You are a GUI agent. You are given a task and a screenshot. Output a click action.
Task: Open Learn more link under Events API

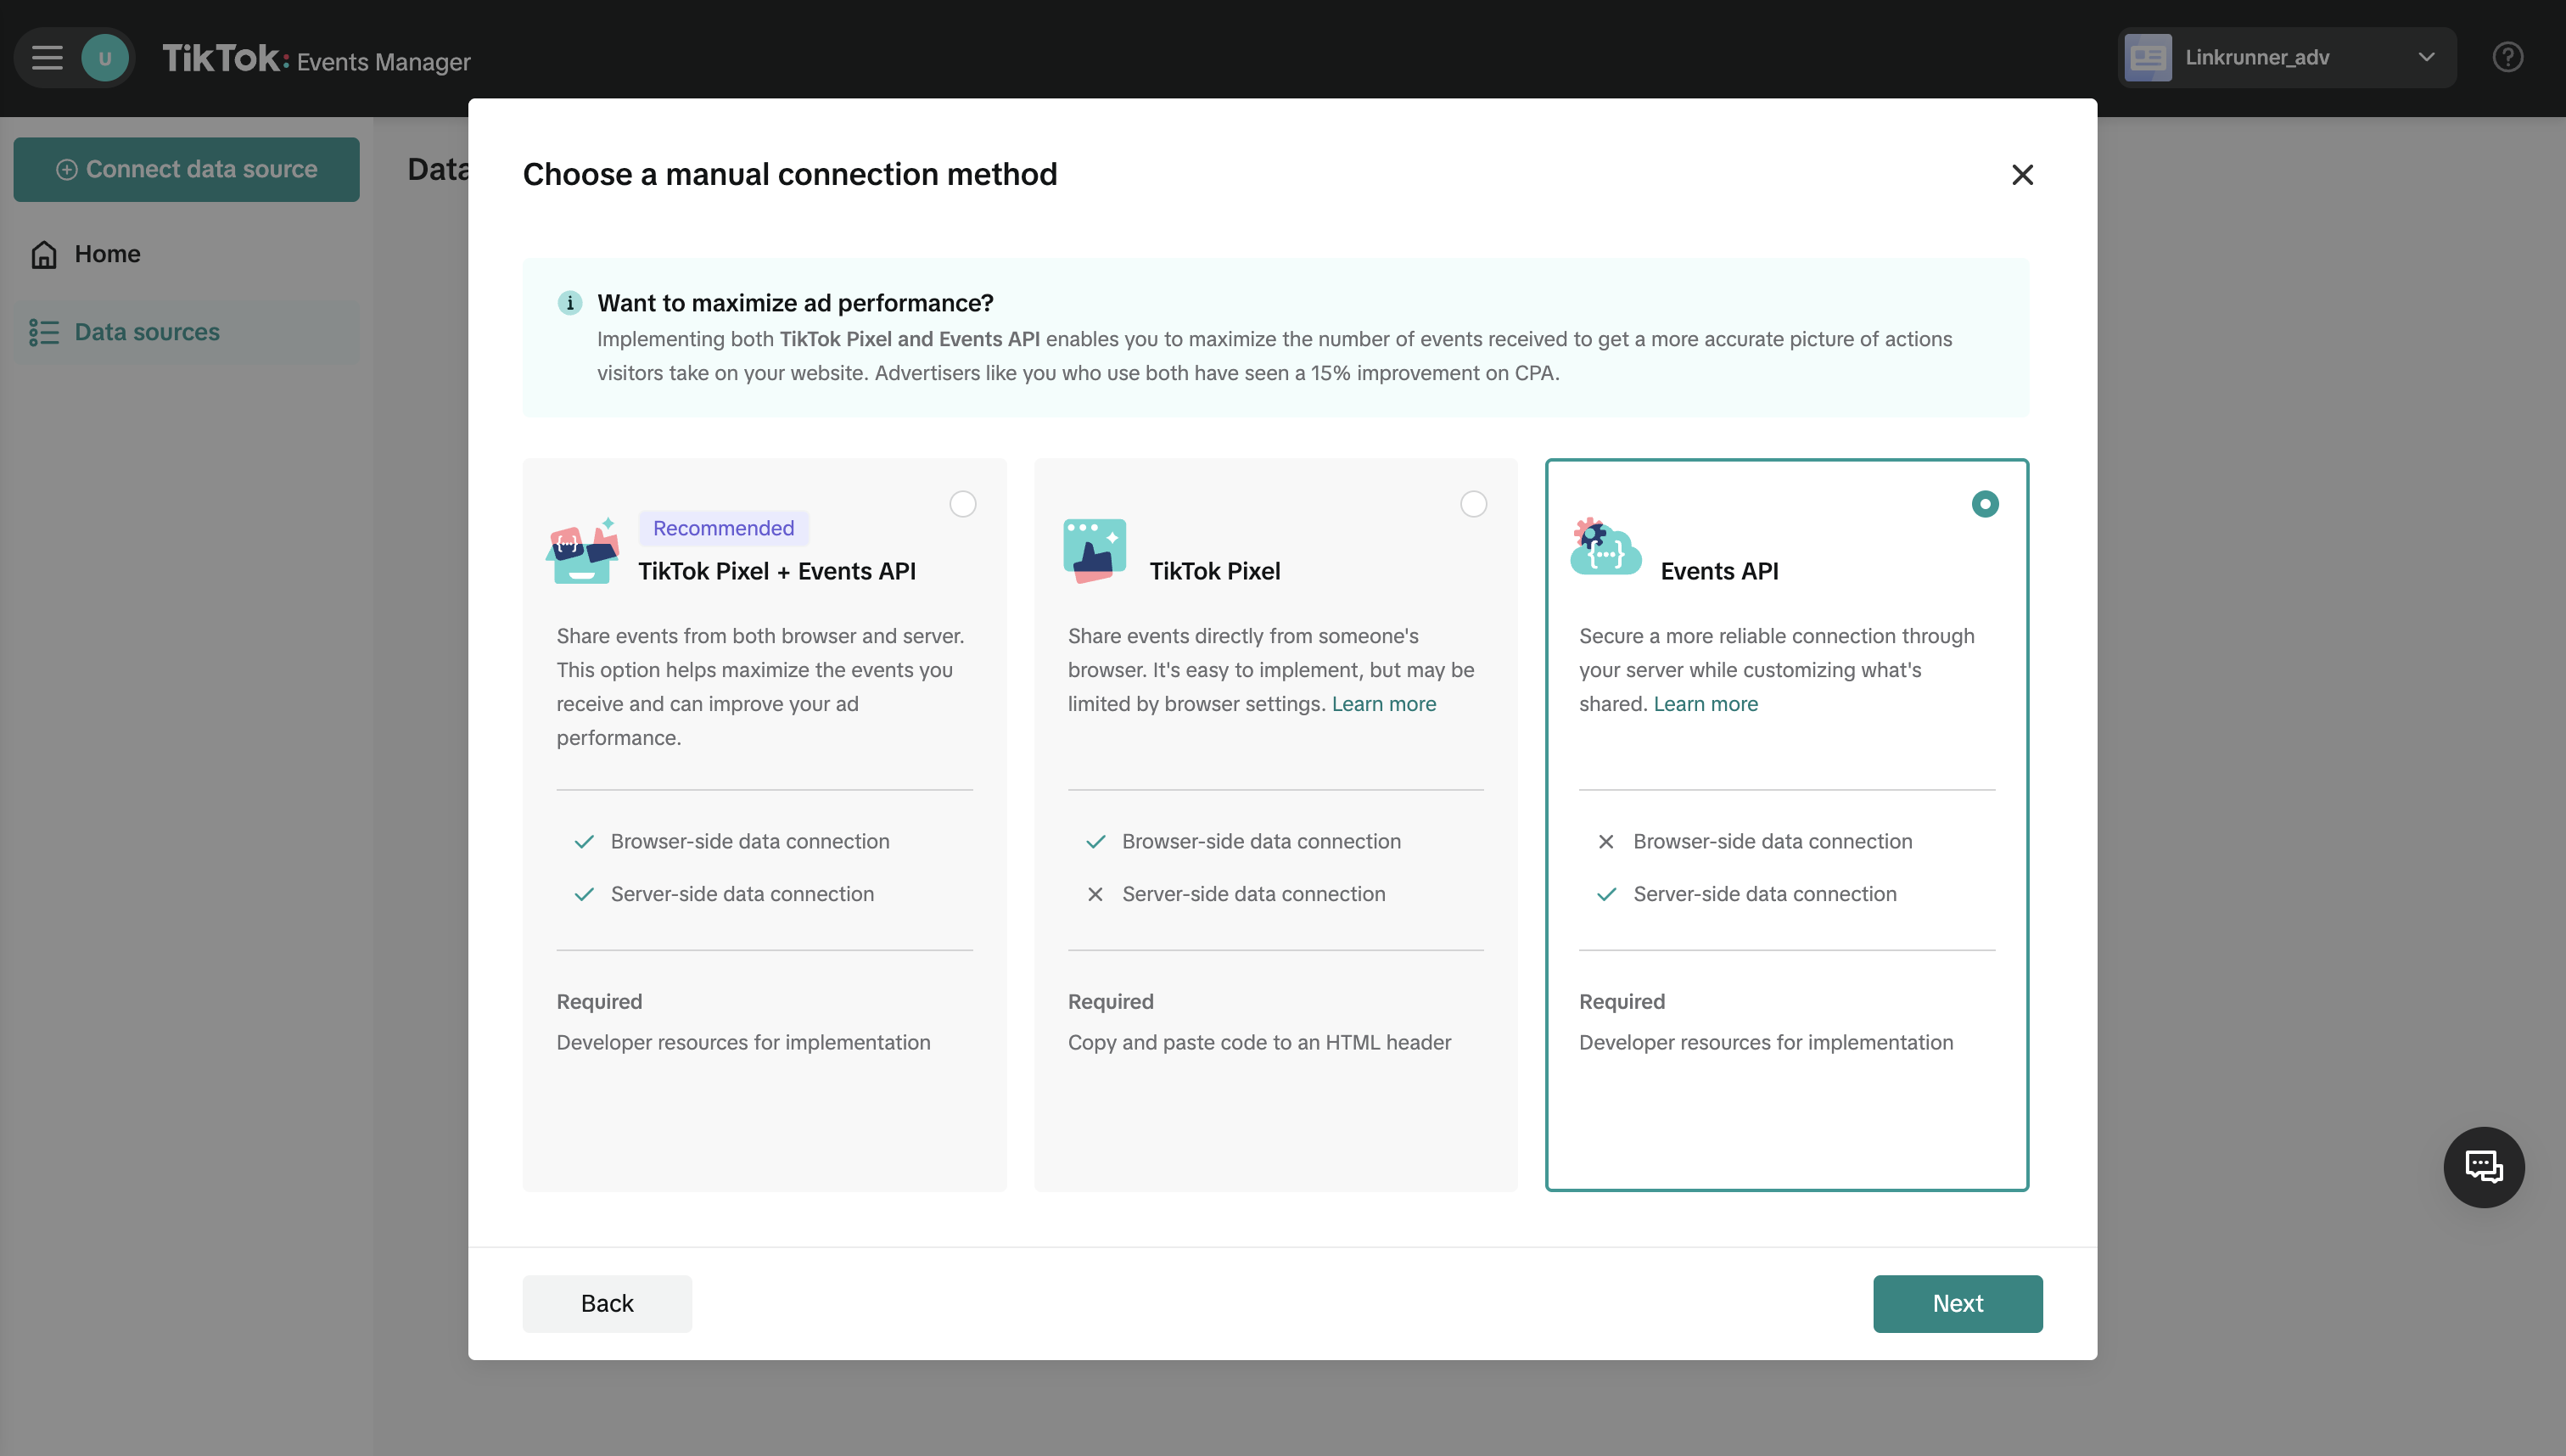1706,704
